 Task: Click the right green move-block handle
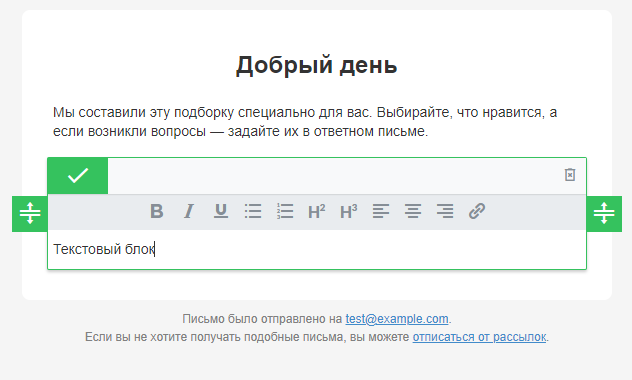[x=604, y=214]
